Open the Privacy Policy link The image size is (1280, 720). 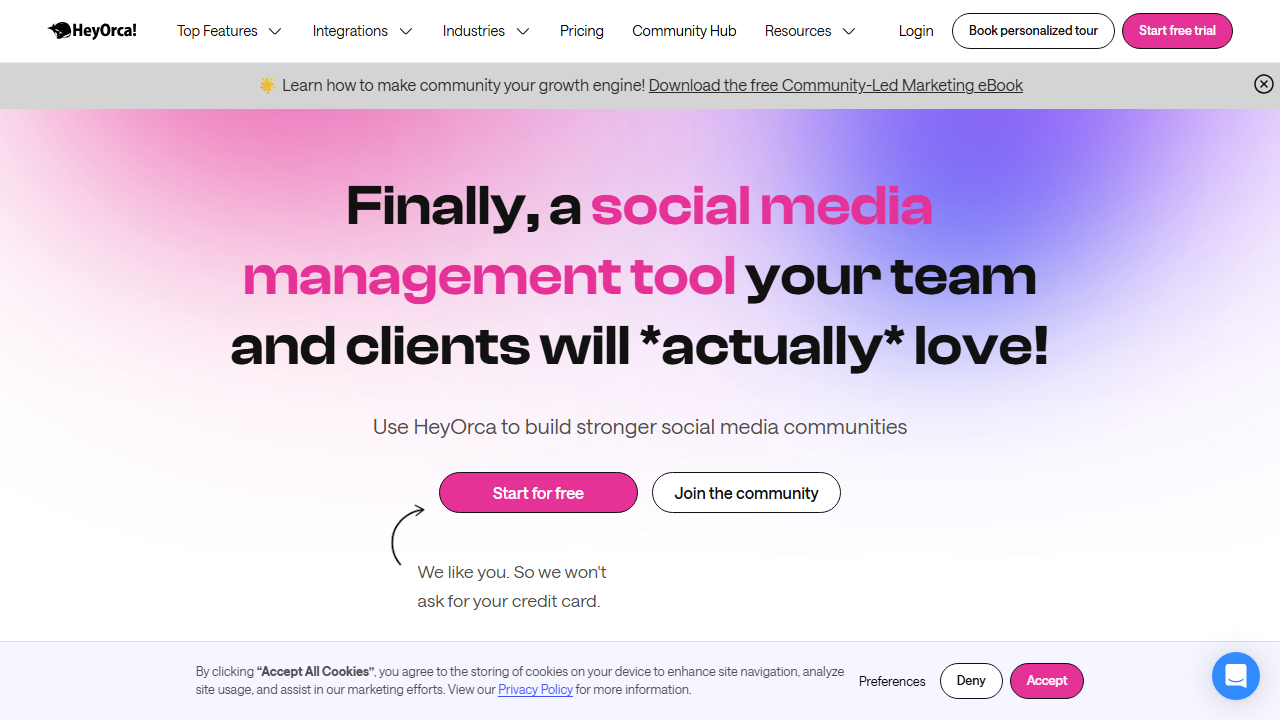[535, 690]
